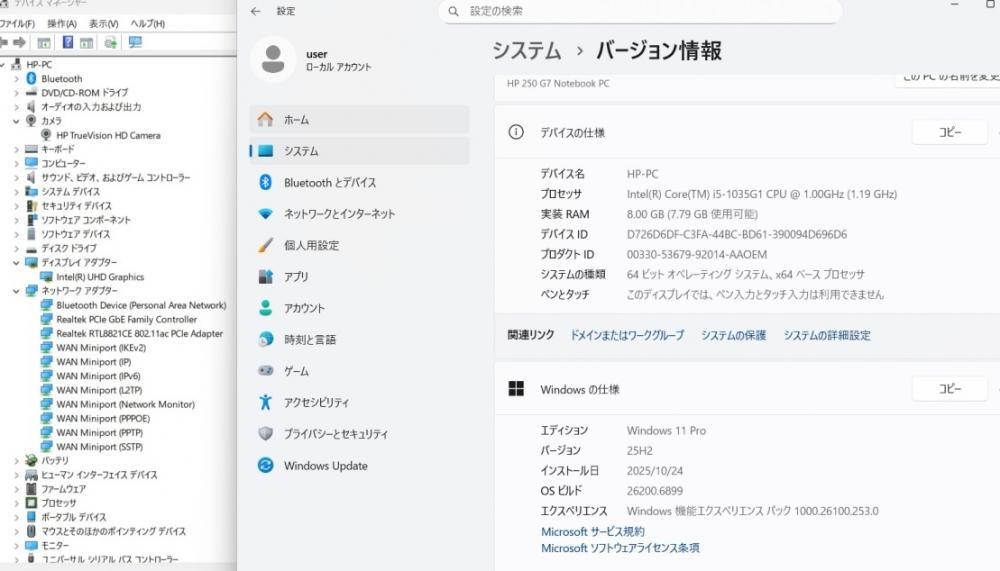Select Realtek PCIe GbE Family Controller
1000x571 pixels.
[126, 319]
